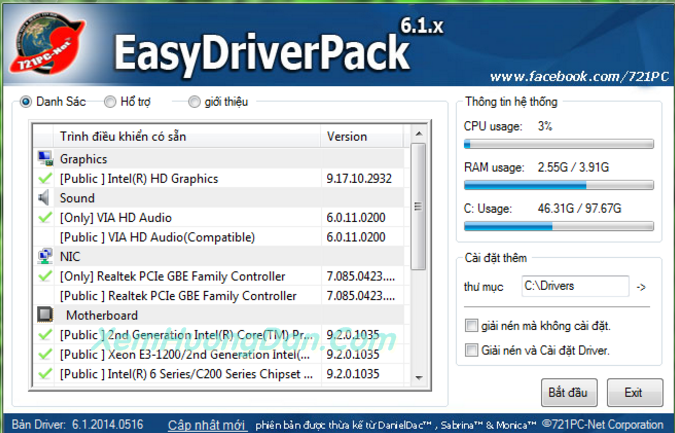Untick checkmark for [Only] Realtek PCIe GBE
Viewport: 675px width, 433px height.
[45, 276]
